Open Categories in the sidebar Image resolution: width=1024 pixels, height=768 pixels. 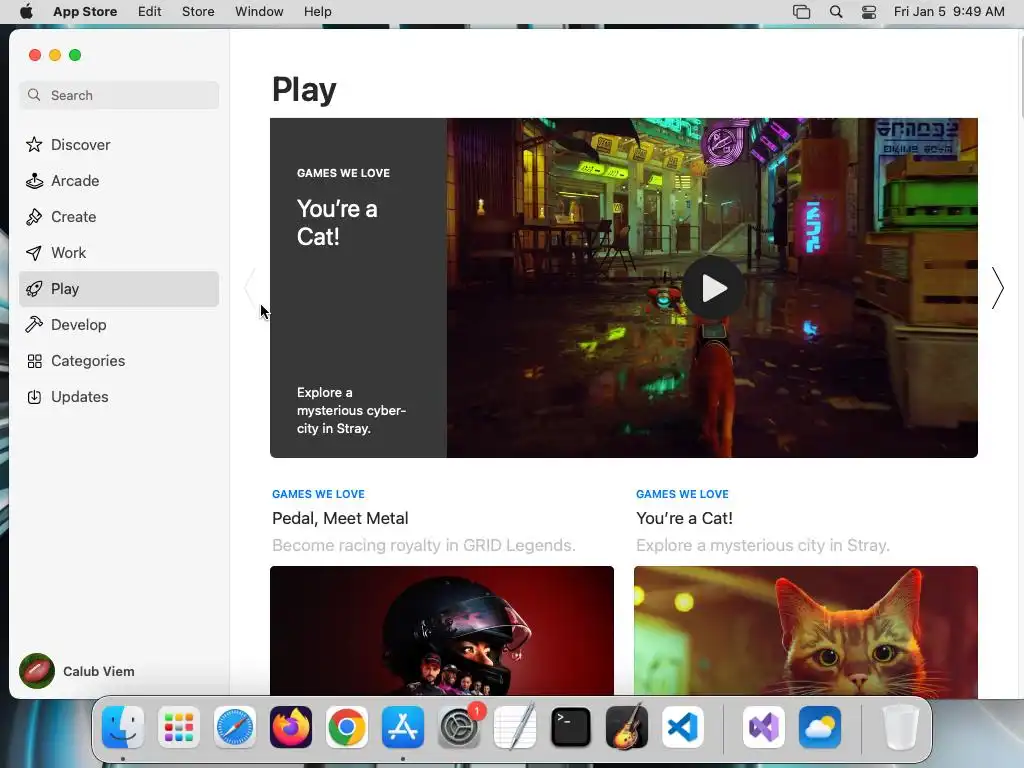tap(119, 361)
